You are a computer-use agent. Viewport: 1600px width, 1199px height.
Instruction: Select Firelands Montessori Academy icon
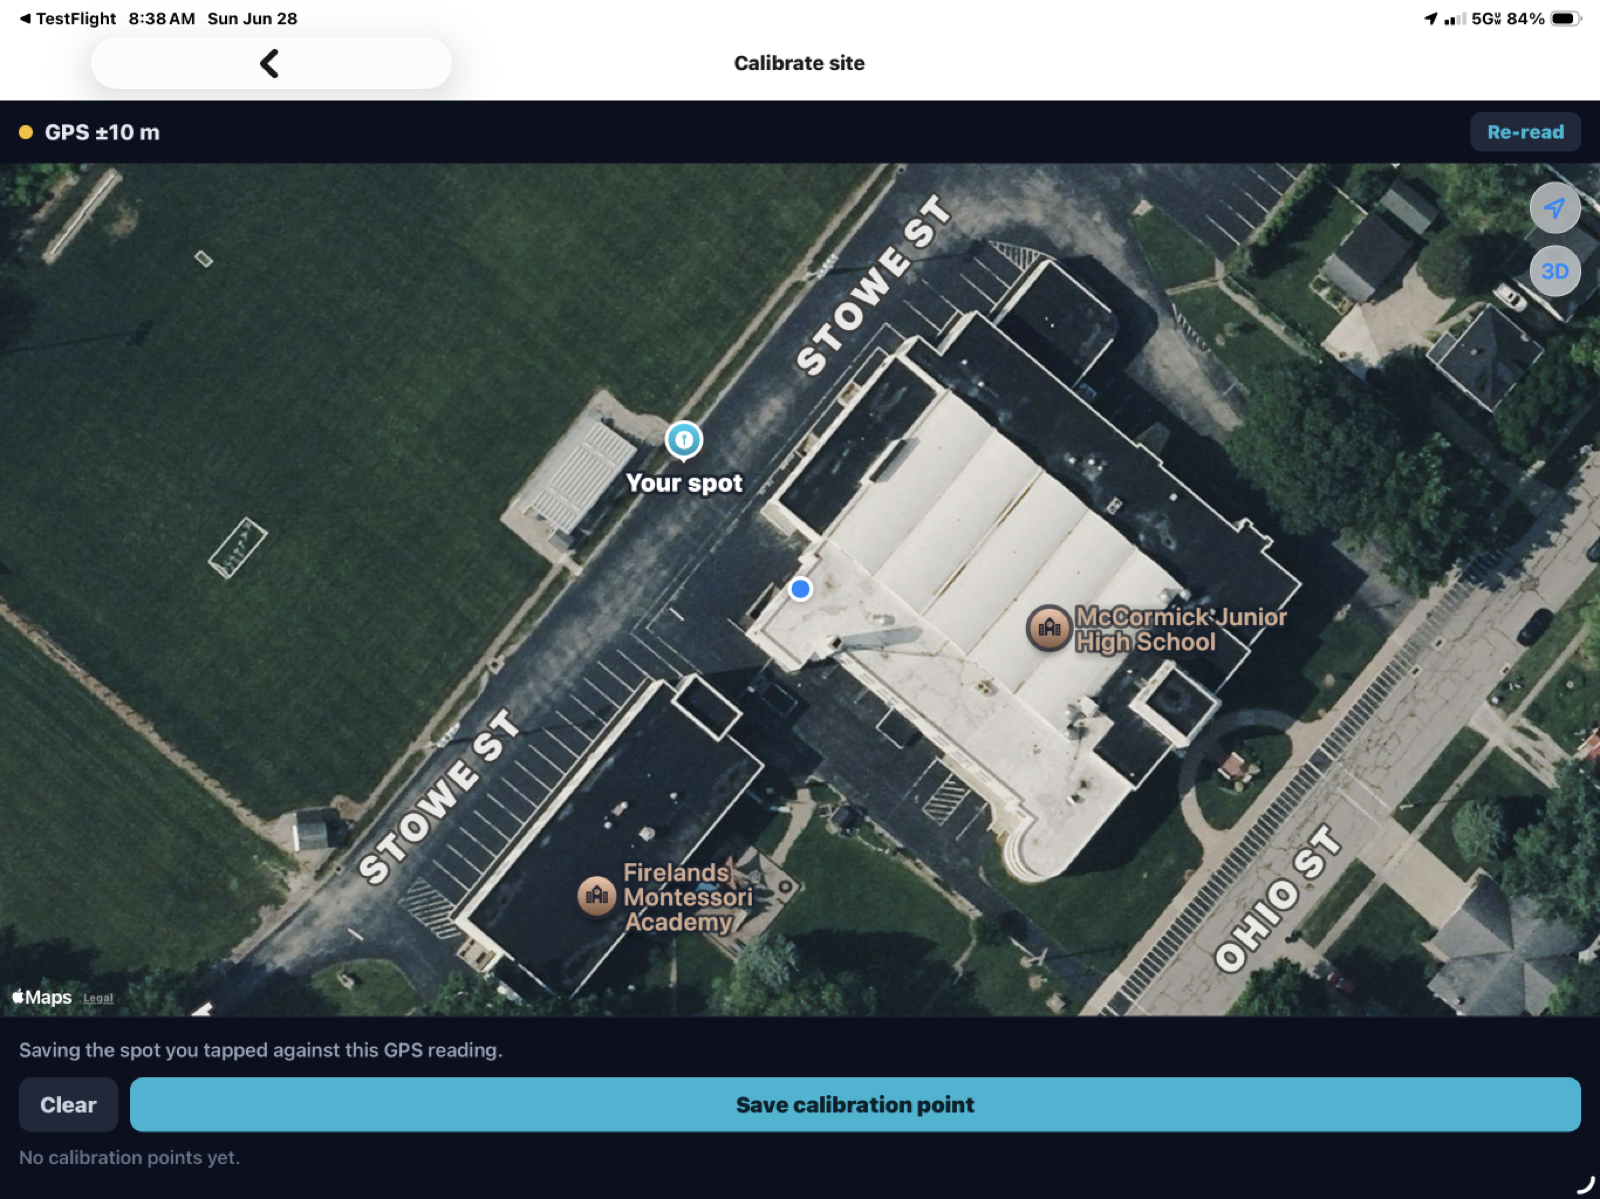pyautogui.click(x=597, y=895)
